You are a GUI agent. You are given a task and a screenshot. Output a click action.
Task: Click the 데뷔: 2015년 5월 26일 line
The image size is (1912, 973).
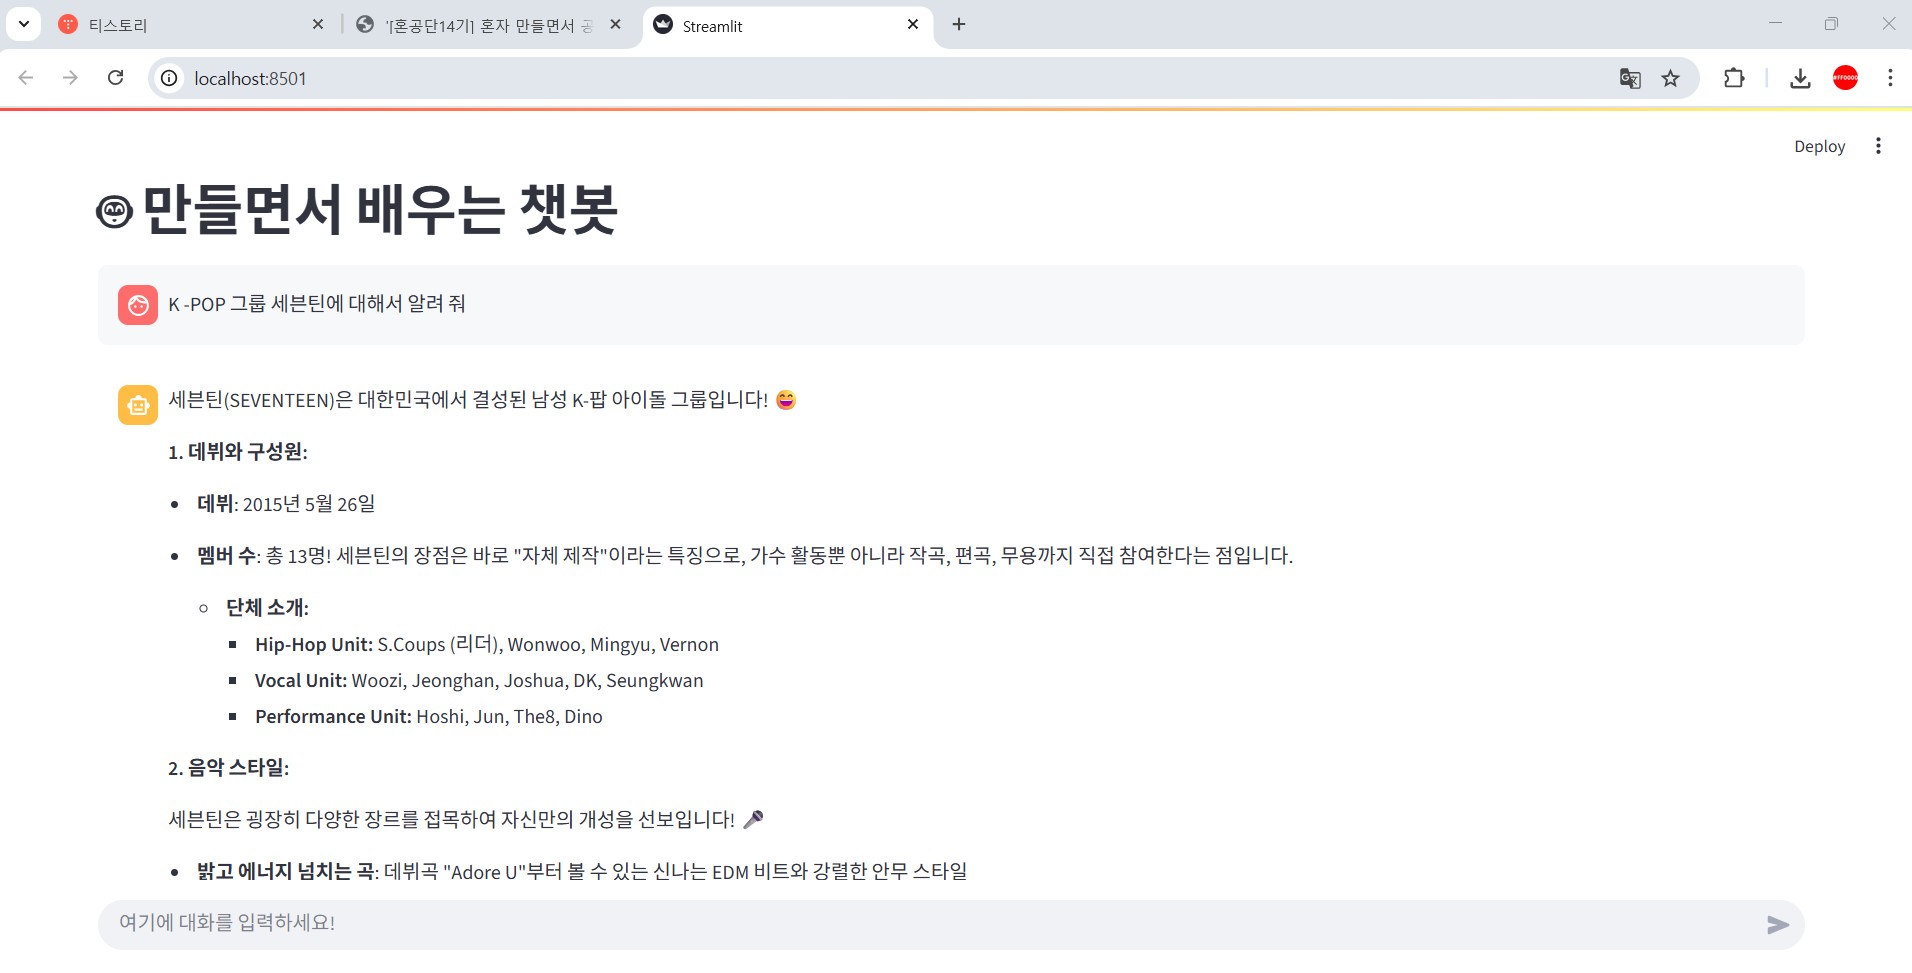[x=286, y=504]
